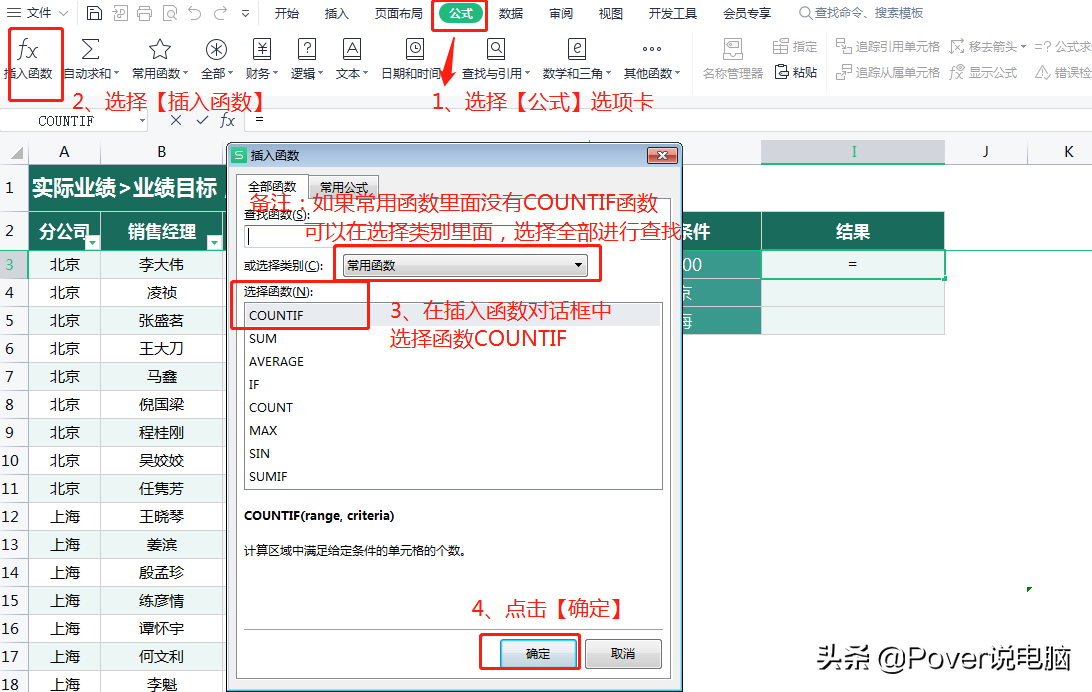
Task: Select the 公式 ribbon tab
Action: tap(460, 13)
